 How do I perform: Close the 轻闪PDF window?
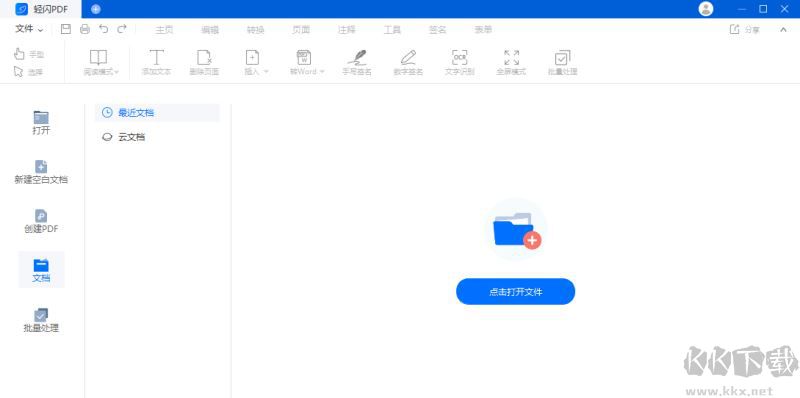(785, 9)
